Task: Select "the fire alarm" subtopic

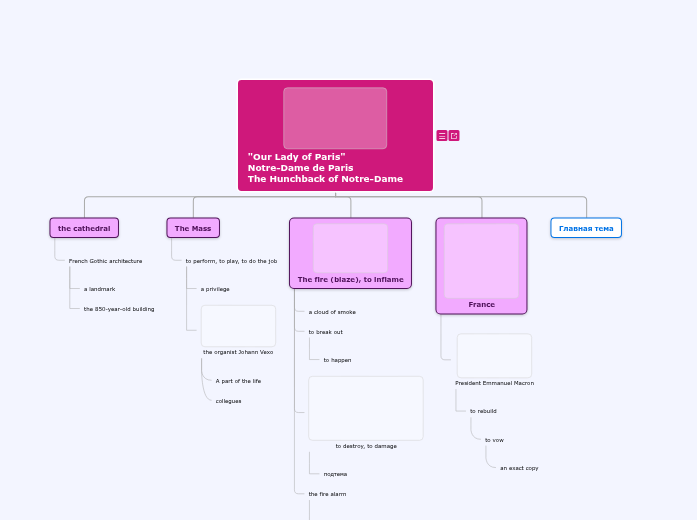Action: pos(327,494)
